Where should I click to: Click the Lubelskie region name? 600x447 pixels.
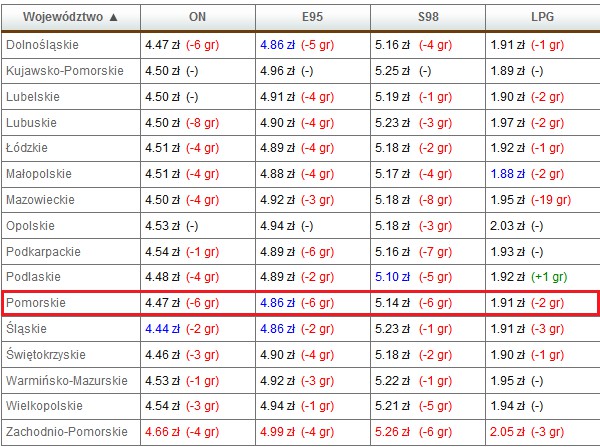click(32, 97)
